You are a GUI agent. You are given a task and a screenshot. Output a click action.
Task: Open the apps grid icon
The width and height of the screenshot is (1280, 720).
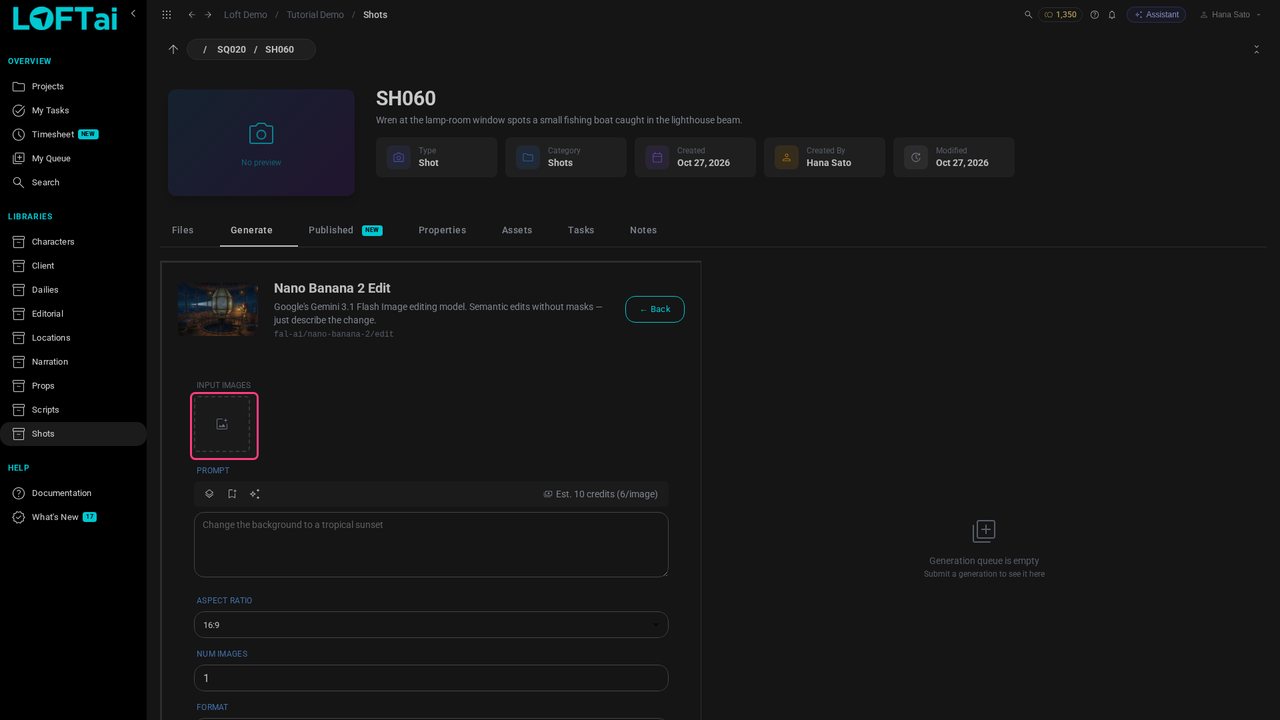pos(166,15)
